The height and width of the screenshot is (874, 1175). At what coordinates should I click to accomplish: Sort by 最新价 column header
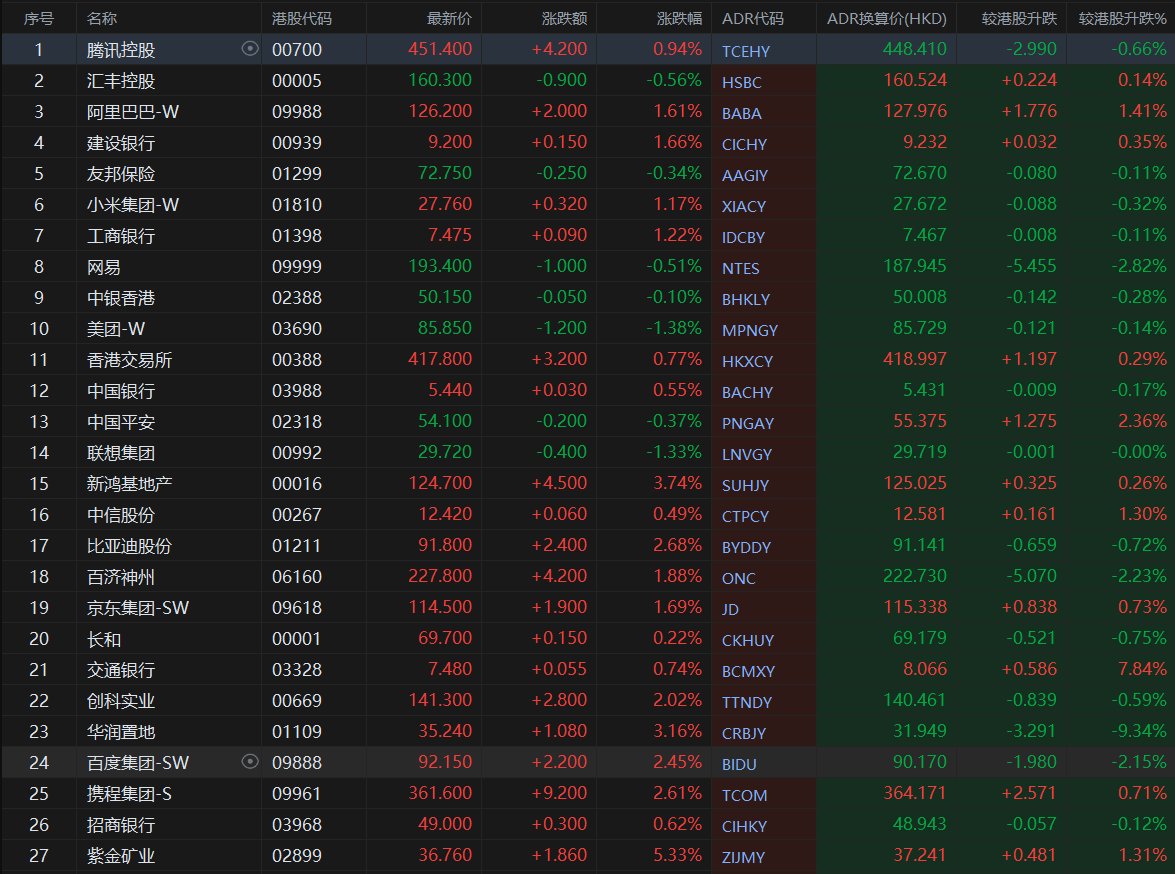(449, 18)
